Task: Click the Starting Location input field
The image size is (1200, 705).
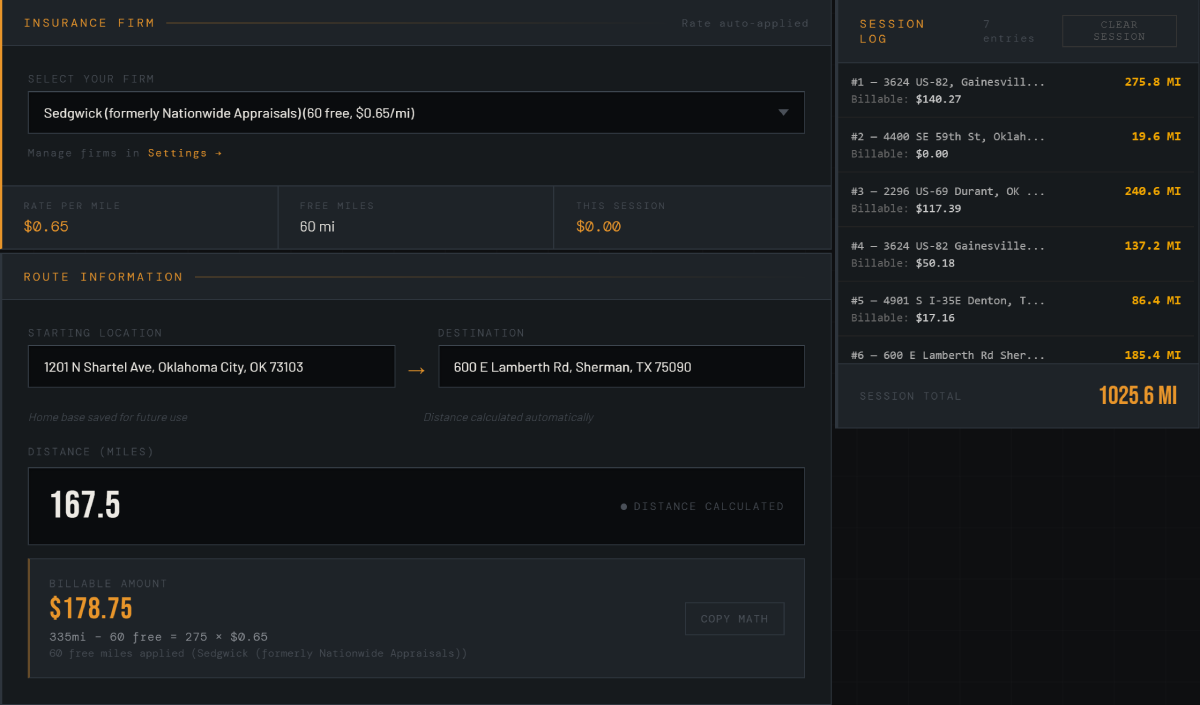Action: (x=211, y=367)
